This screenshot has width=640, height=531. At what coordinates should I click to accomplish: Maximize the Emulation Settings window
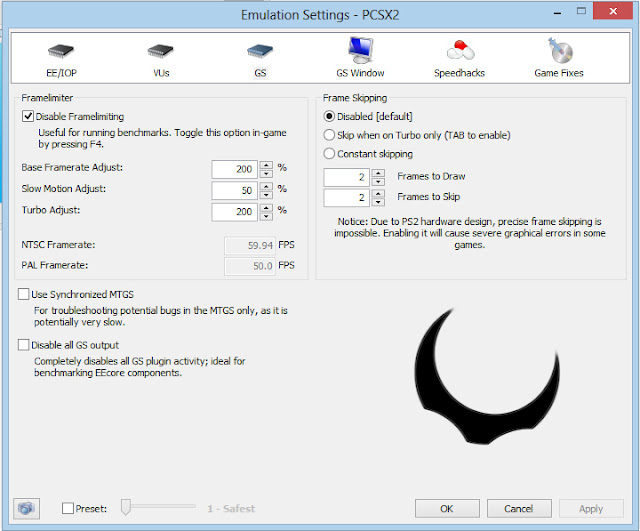pyautogui.click(x=581, y=11)
